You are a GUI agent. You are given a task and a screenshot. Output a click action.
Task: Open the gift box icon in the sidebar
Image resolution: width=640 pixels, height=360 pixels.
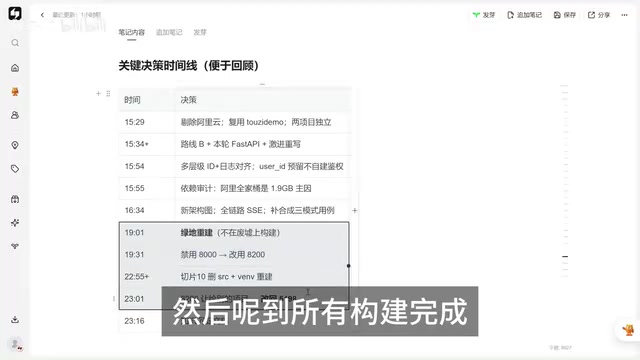coord(15,199)
